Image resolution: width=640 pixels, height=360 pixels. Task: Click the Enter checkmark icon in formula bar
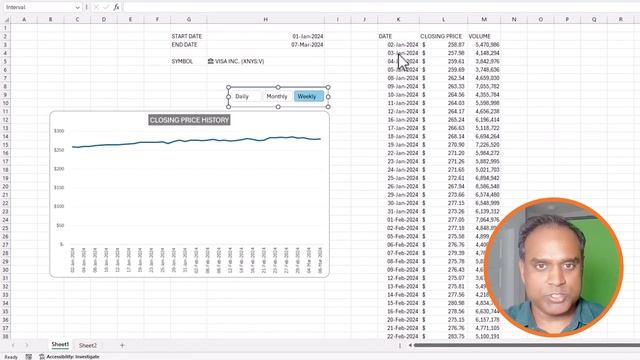pyautogui.click(x=106, y=7)
